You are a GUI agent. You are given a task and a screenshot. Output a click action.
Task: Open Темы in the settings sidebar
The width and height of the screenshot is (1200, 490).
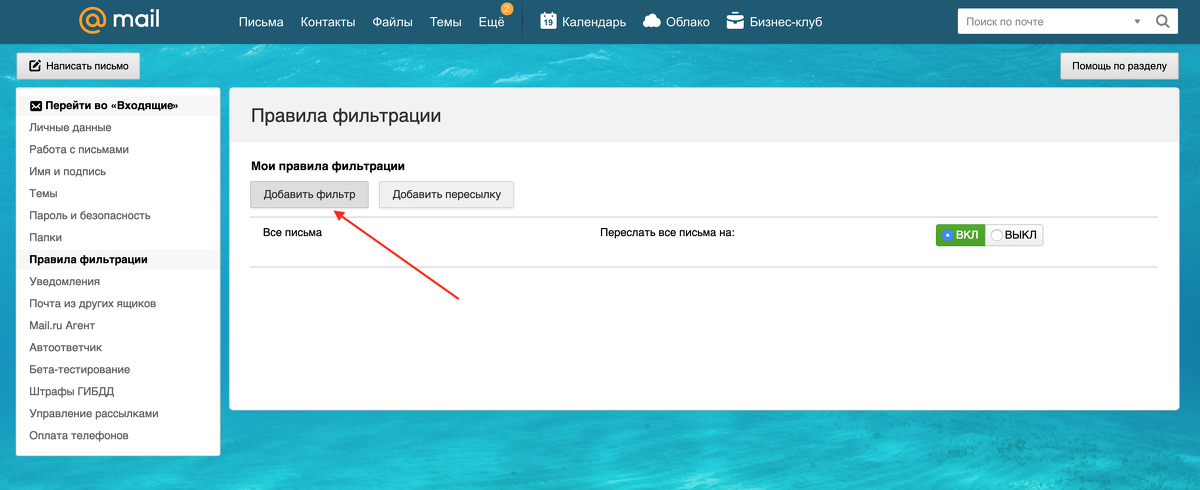point(43,193)
